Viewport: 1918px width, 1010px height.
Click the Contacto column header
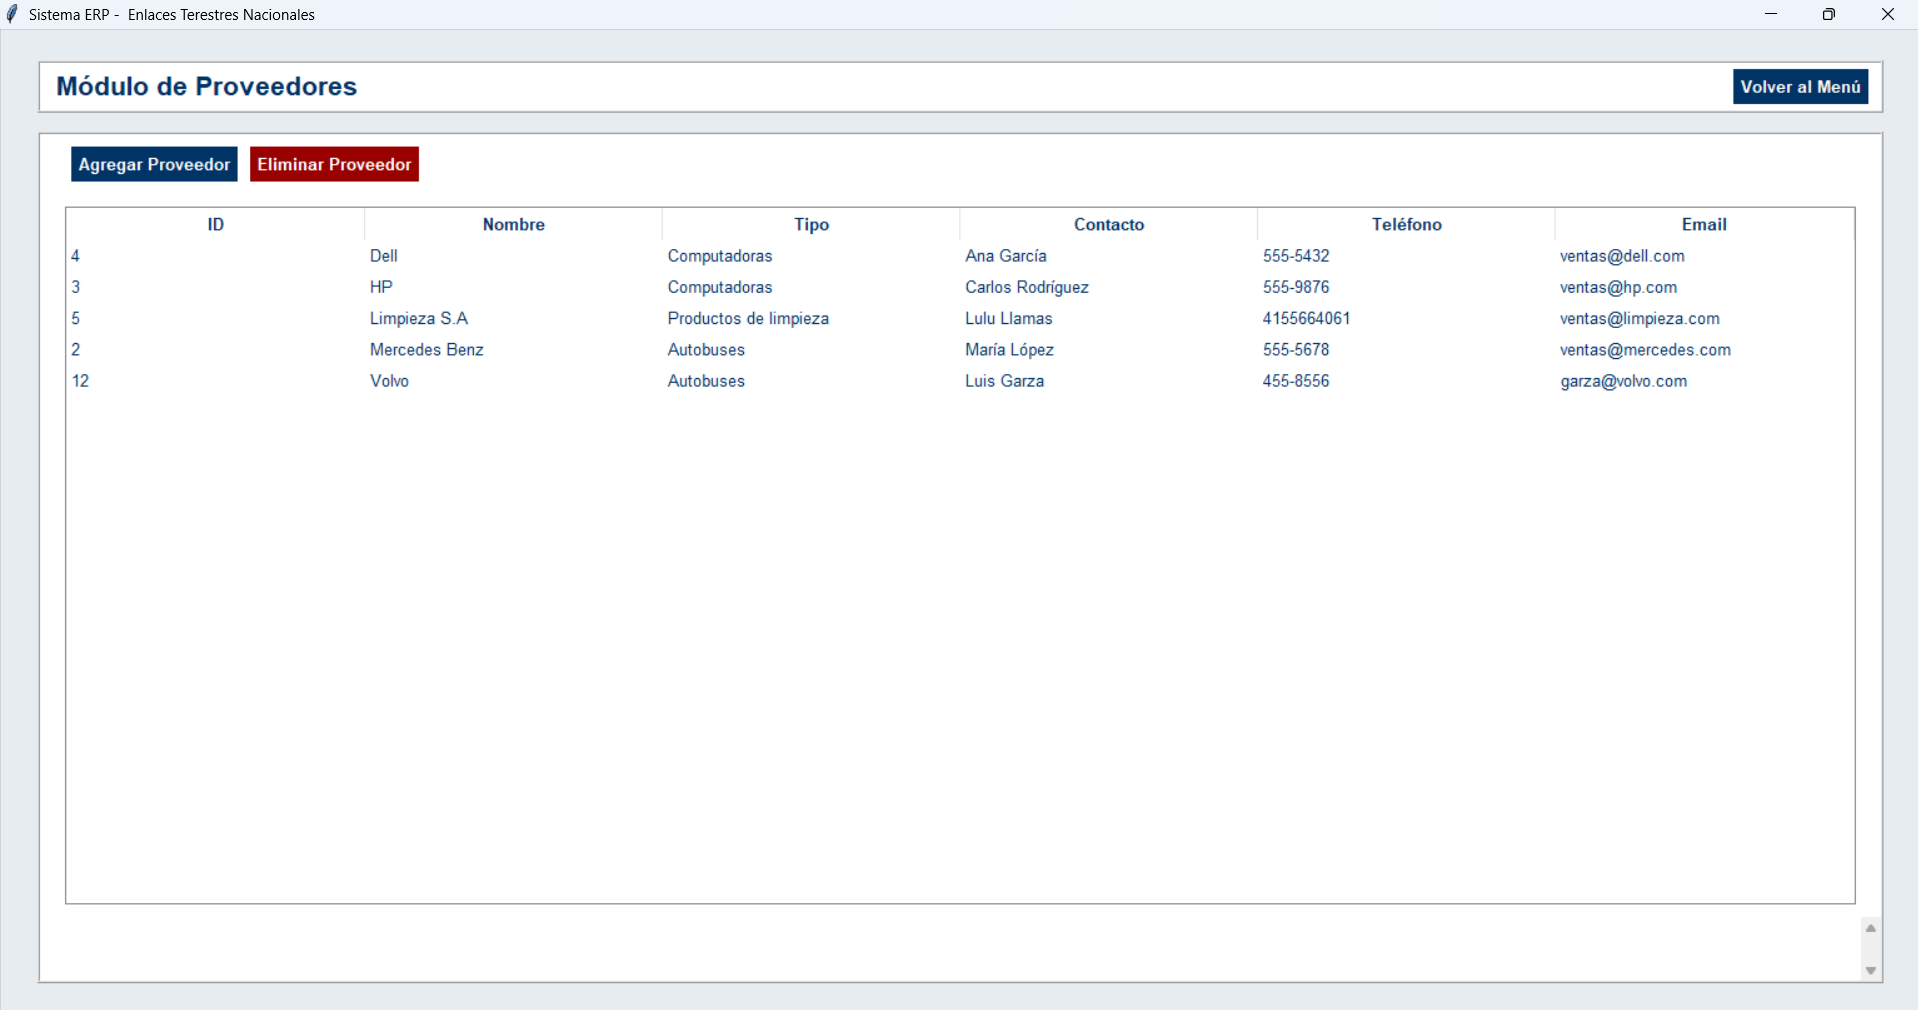coord(1109,224)
